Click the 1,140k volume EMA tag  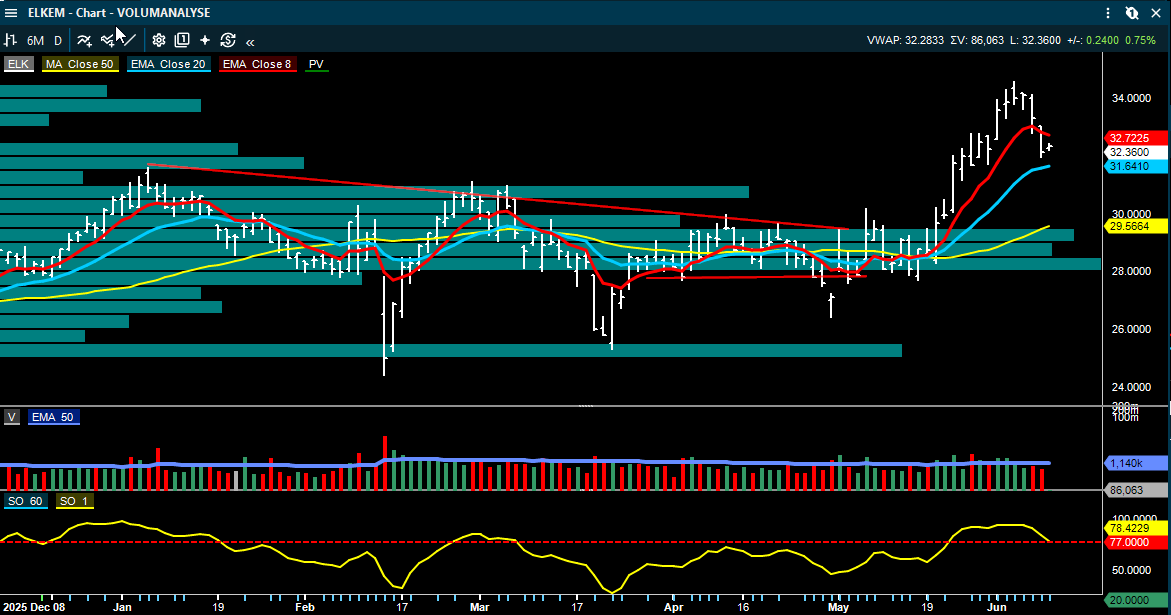click(x=1134, y=463)
